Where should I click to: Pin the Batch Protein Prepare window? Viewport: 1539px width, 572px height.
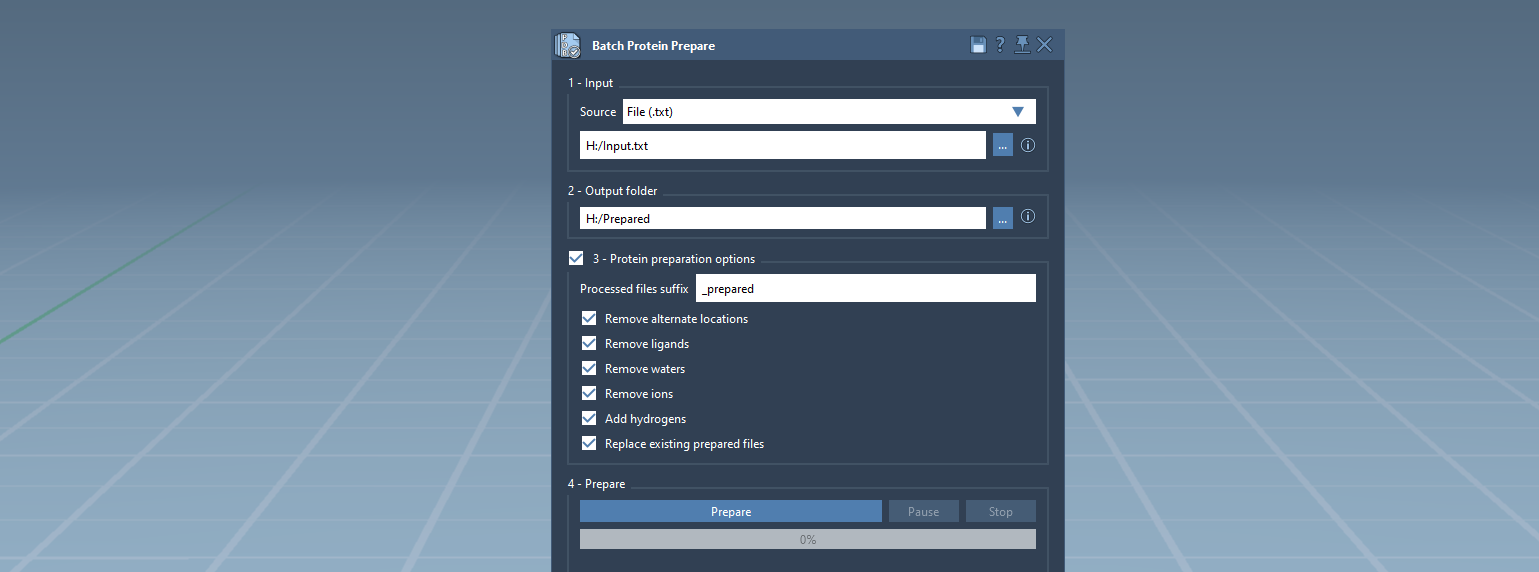click(1021, 45)
